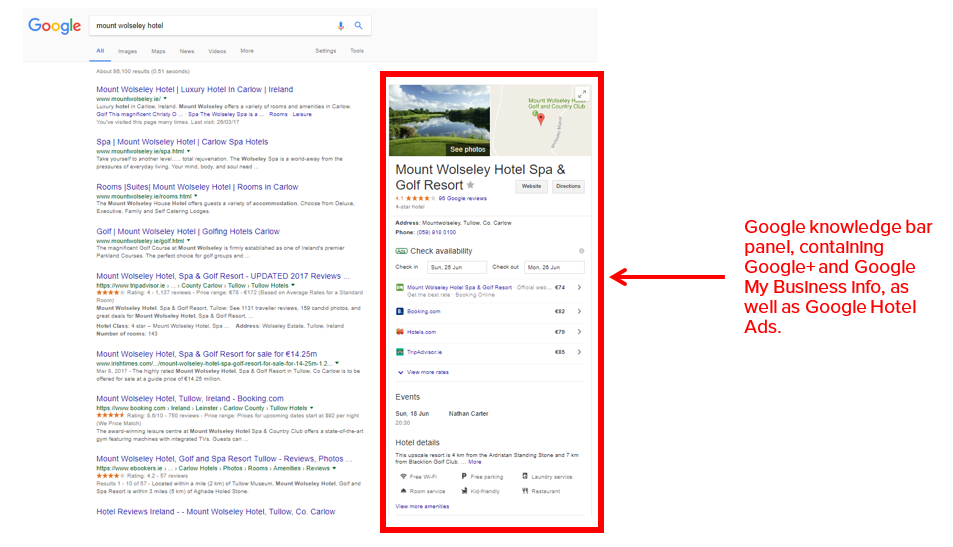953x547 pixels.
Task: Open Booking.com Tullow, Ireland result
Action: click(x=190, y=399)
